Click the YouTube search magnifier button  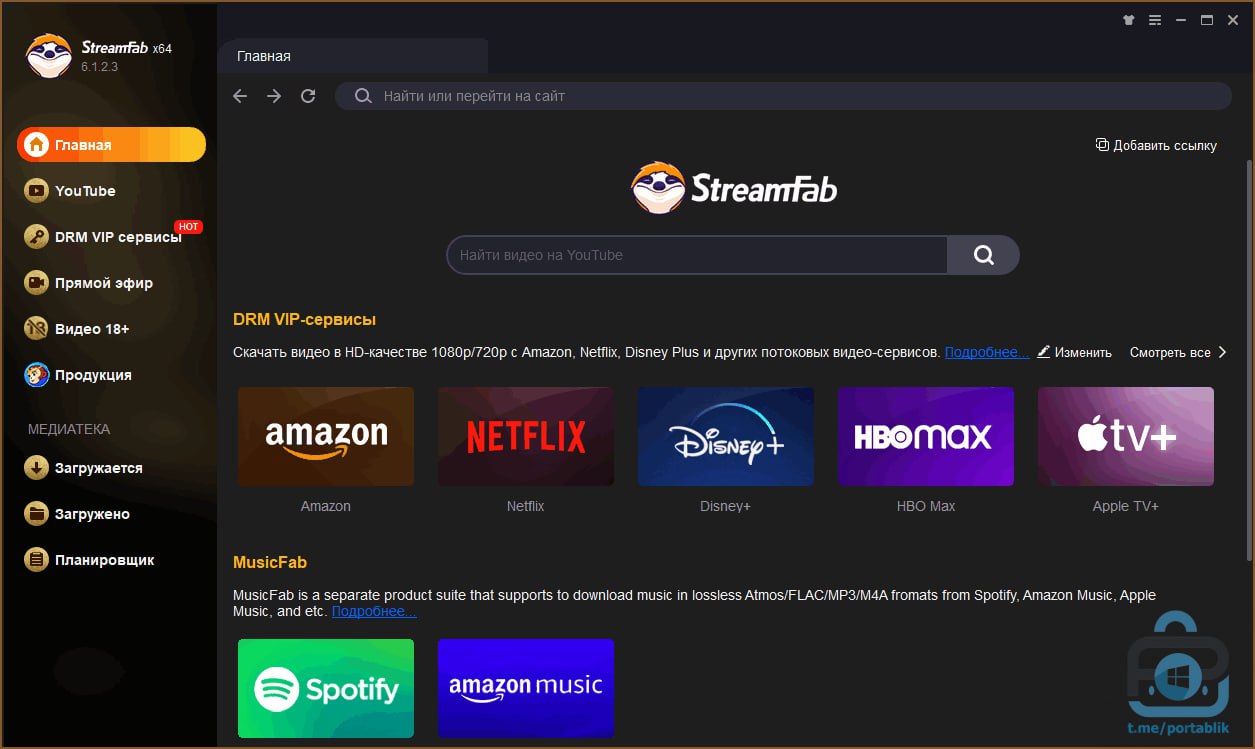984,255
